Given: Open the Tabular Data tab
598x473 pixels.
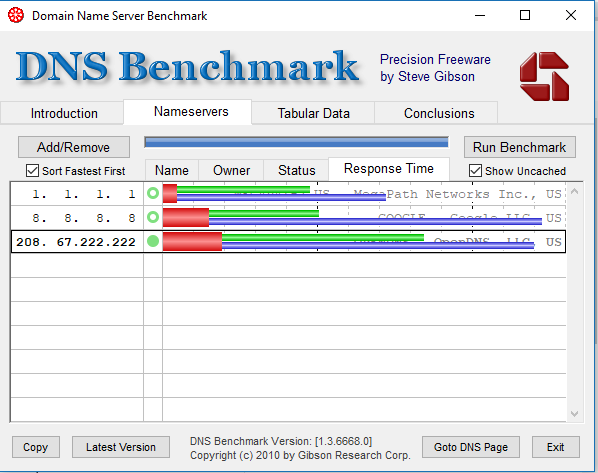Looking at the screenshot, I should [313, 113].
